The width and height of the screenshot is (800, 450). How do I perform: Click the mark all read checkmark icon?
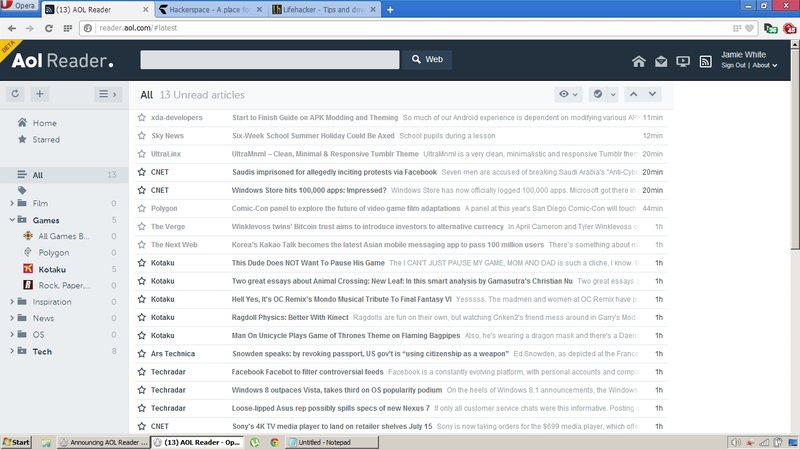(597, 94)
